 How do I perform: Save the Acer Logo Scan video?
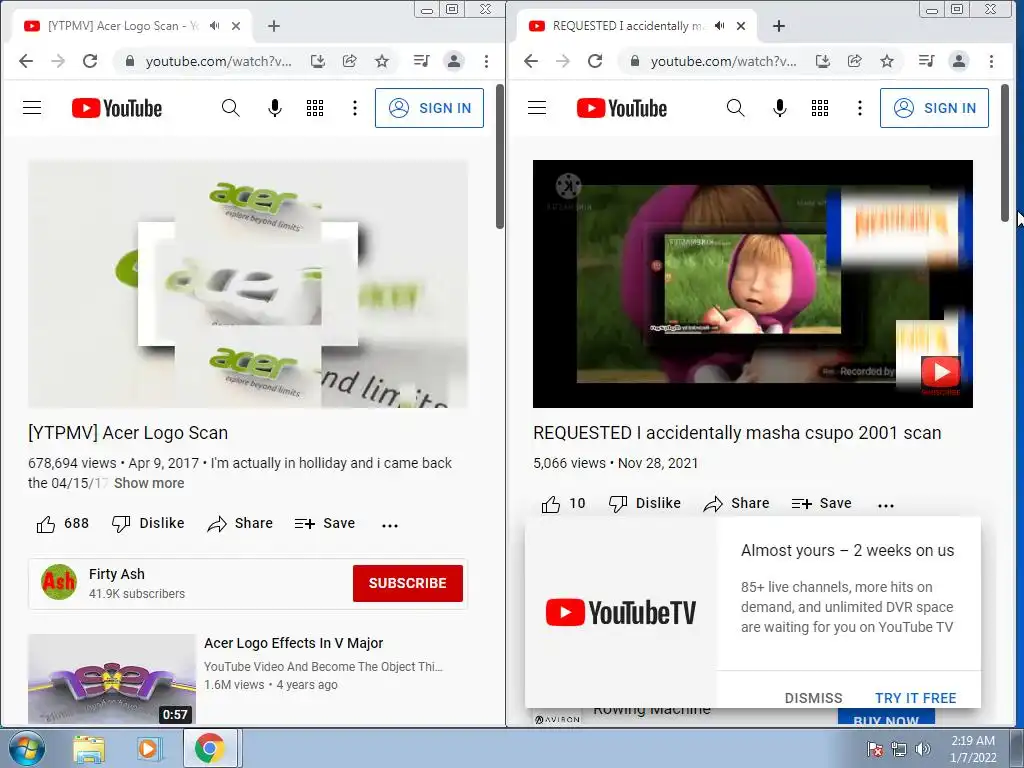point(325,524)
